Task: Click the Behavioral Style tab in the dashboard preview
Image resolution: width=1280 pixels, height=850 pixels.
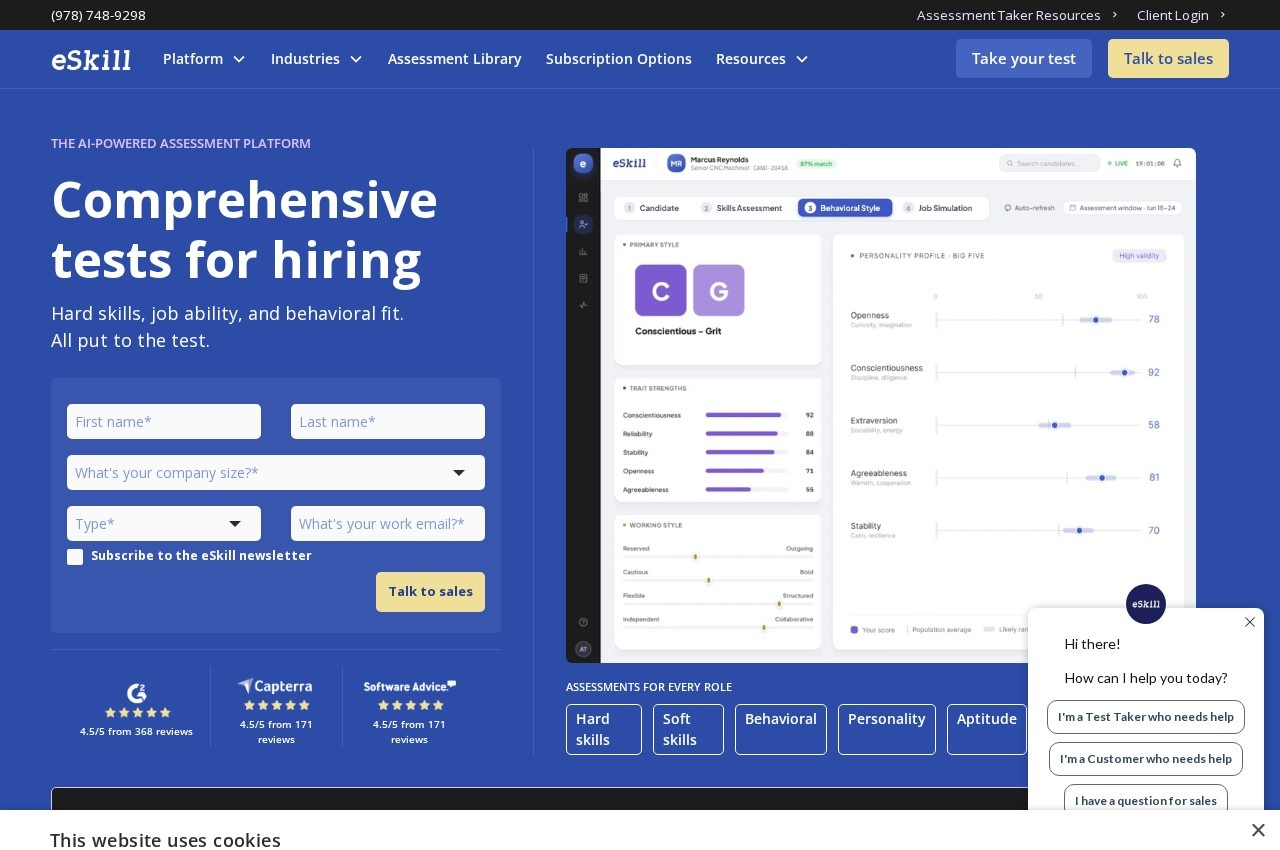Action: [x=843, y=208]
